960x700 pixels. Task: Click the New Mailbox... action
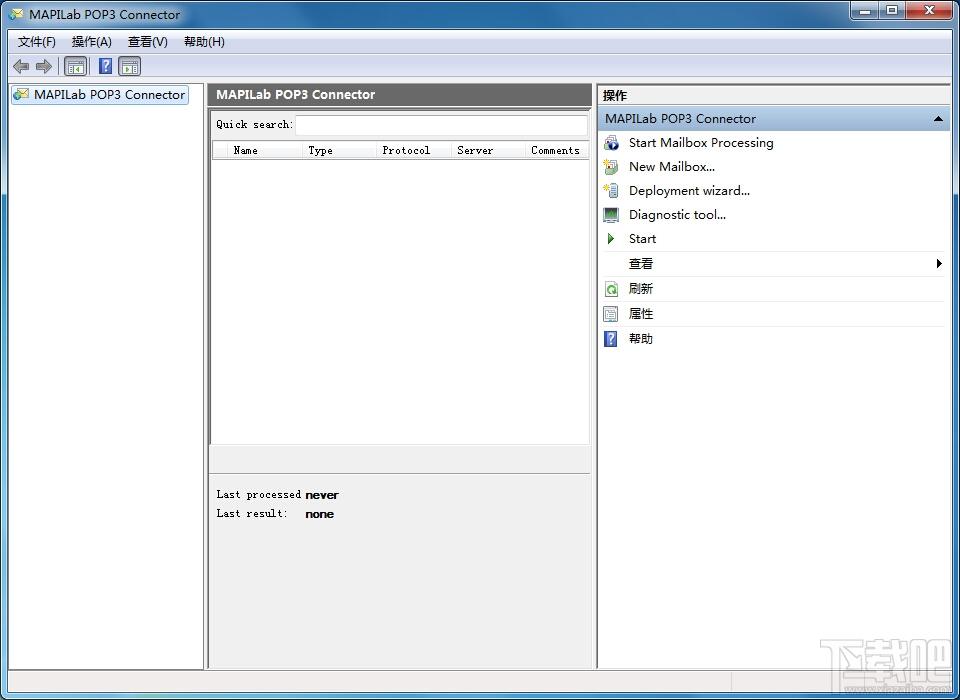point(672,167)
